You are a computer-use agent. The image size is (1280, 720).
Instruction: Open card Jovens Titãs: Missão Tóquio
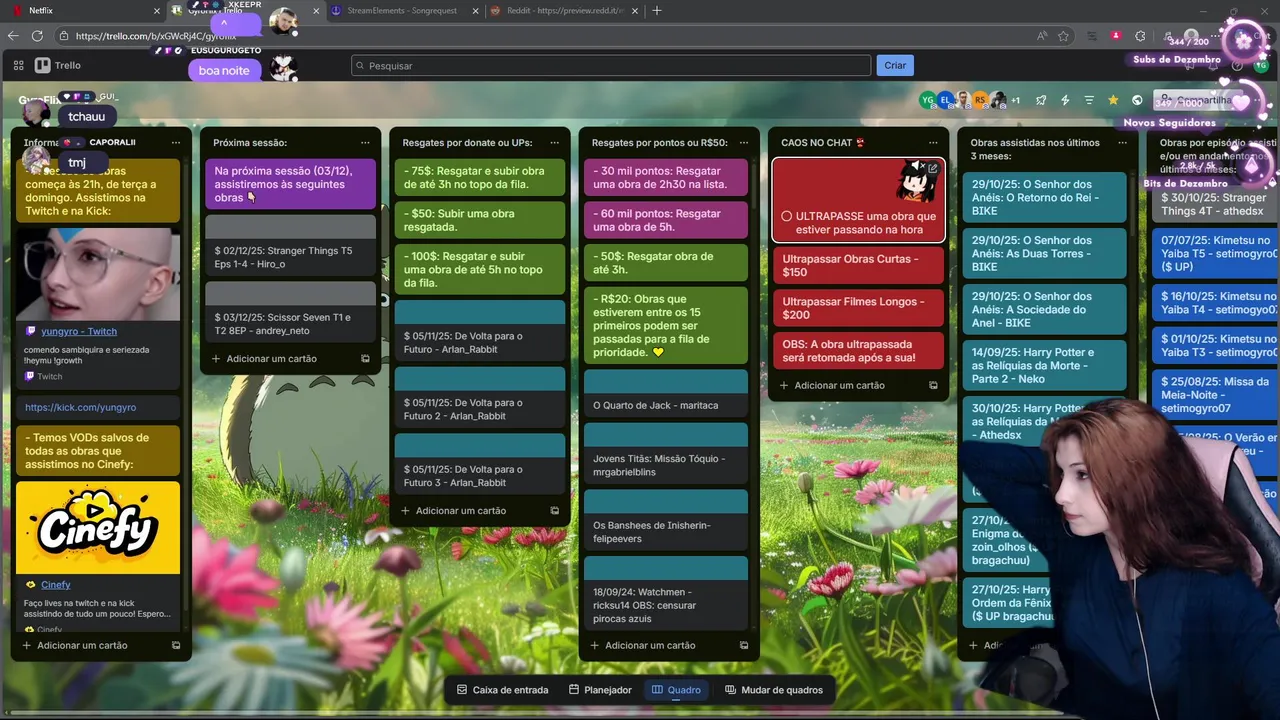tap(665, 453)
